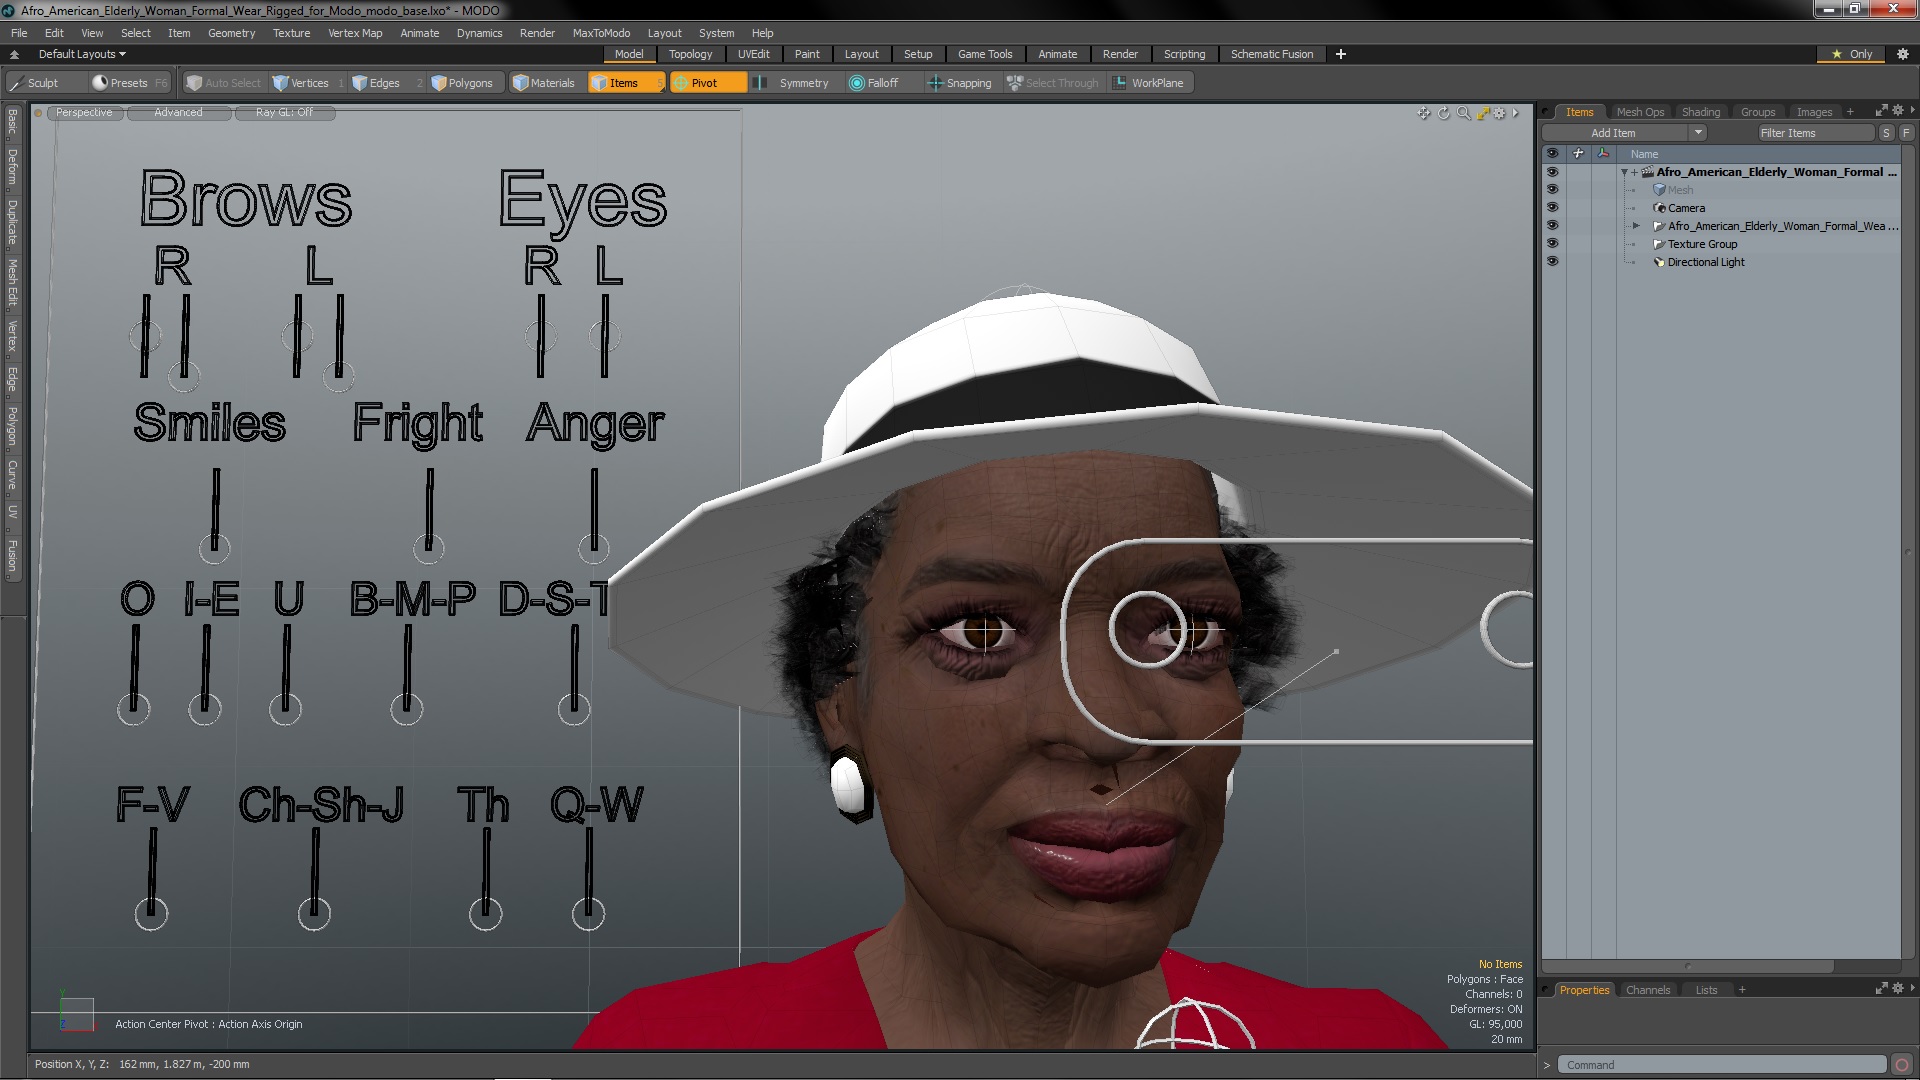1920x1080 pixels.
Task: Click into the Command input field
Action: (x=1722, y=1065)
